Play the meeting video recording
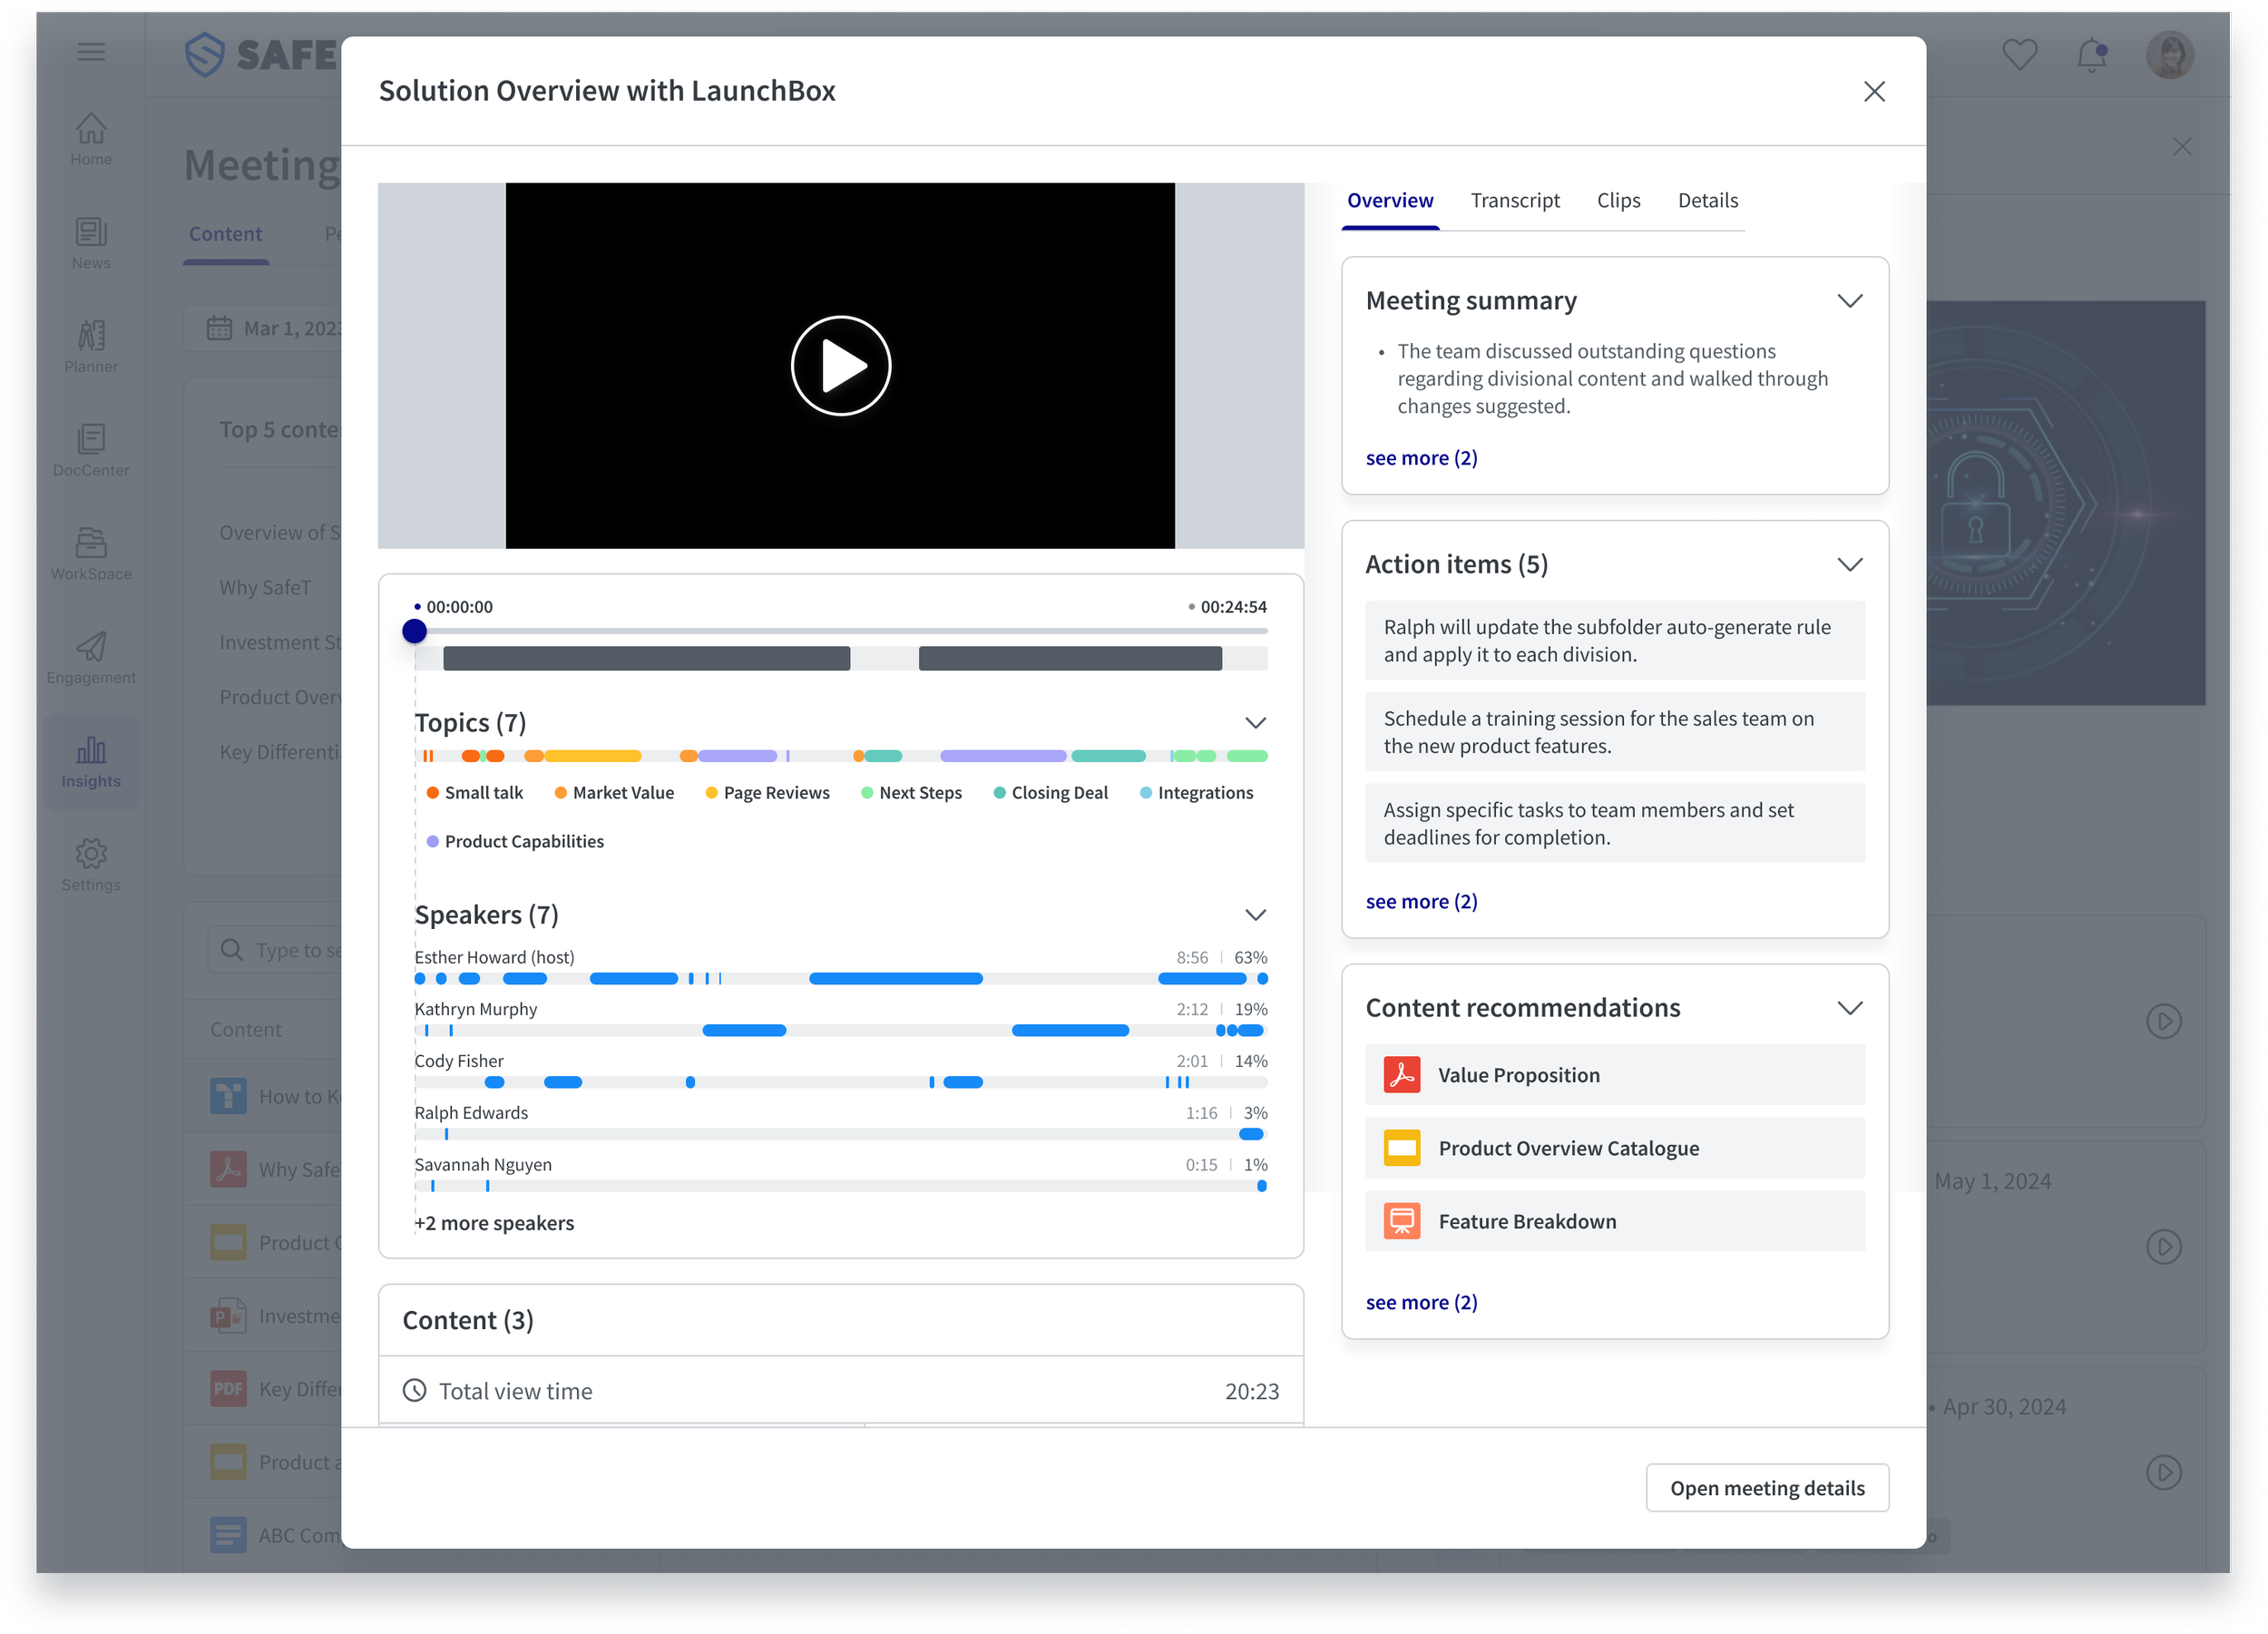This screenshot has width=2268, height=1634. pyautogui.click(x=840, y=366)
